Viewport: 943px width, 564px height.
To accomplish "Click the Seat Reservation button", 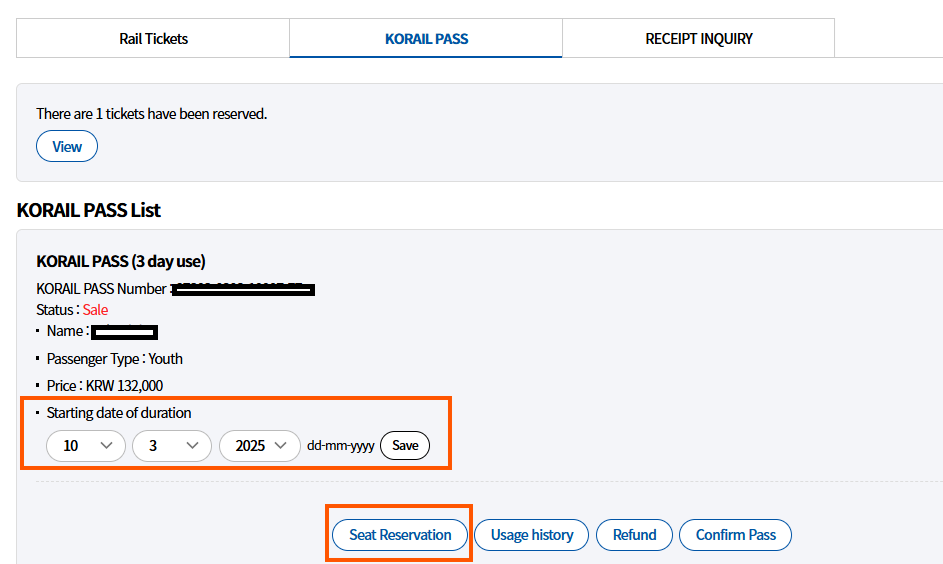I will [400, 535].
